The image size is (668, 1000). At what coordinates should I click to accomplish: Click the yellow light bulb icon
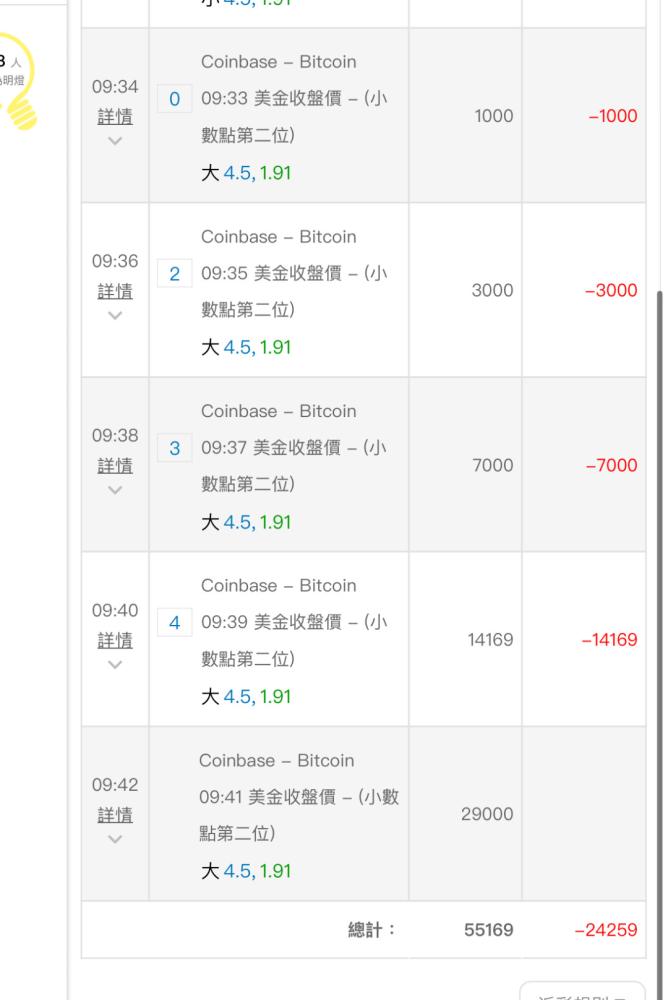click(x=18, y=82)
